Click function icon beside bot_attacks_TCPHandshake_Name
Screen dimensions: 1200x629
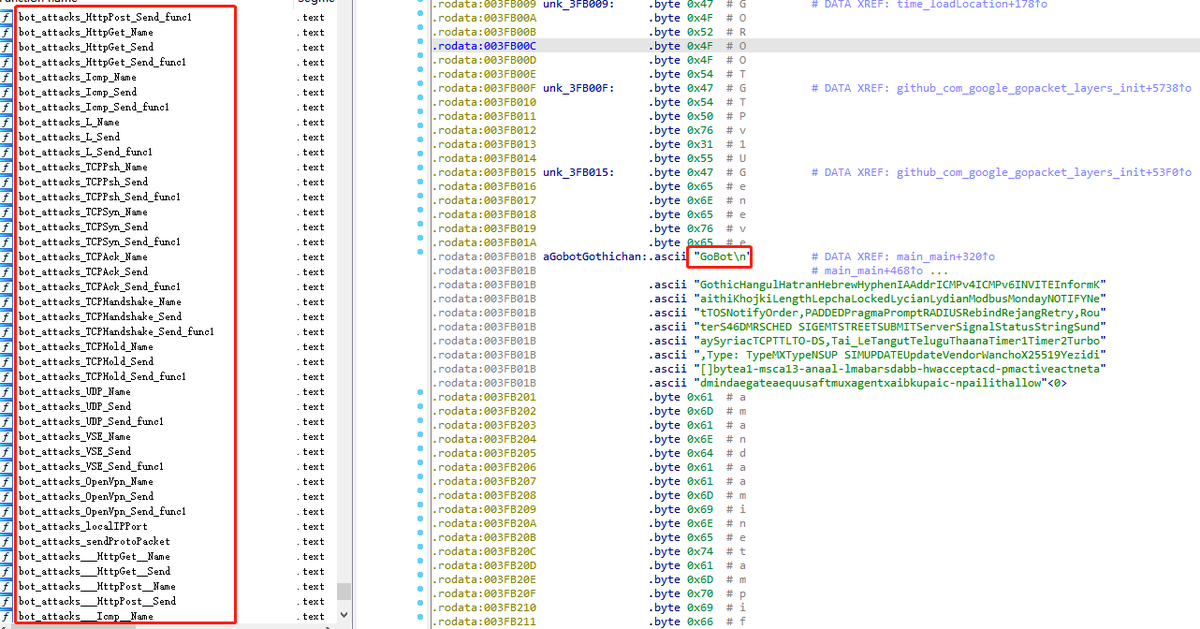[7, 302]
